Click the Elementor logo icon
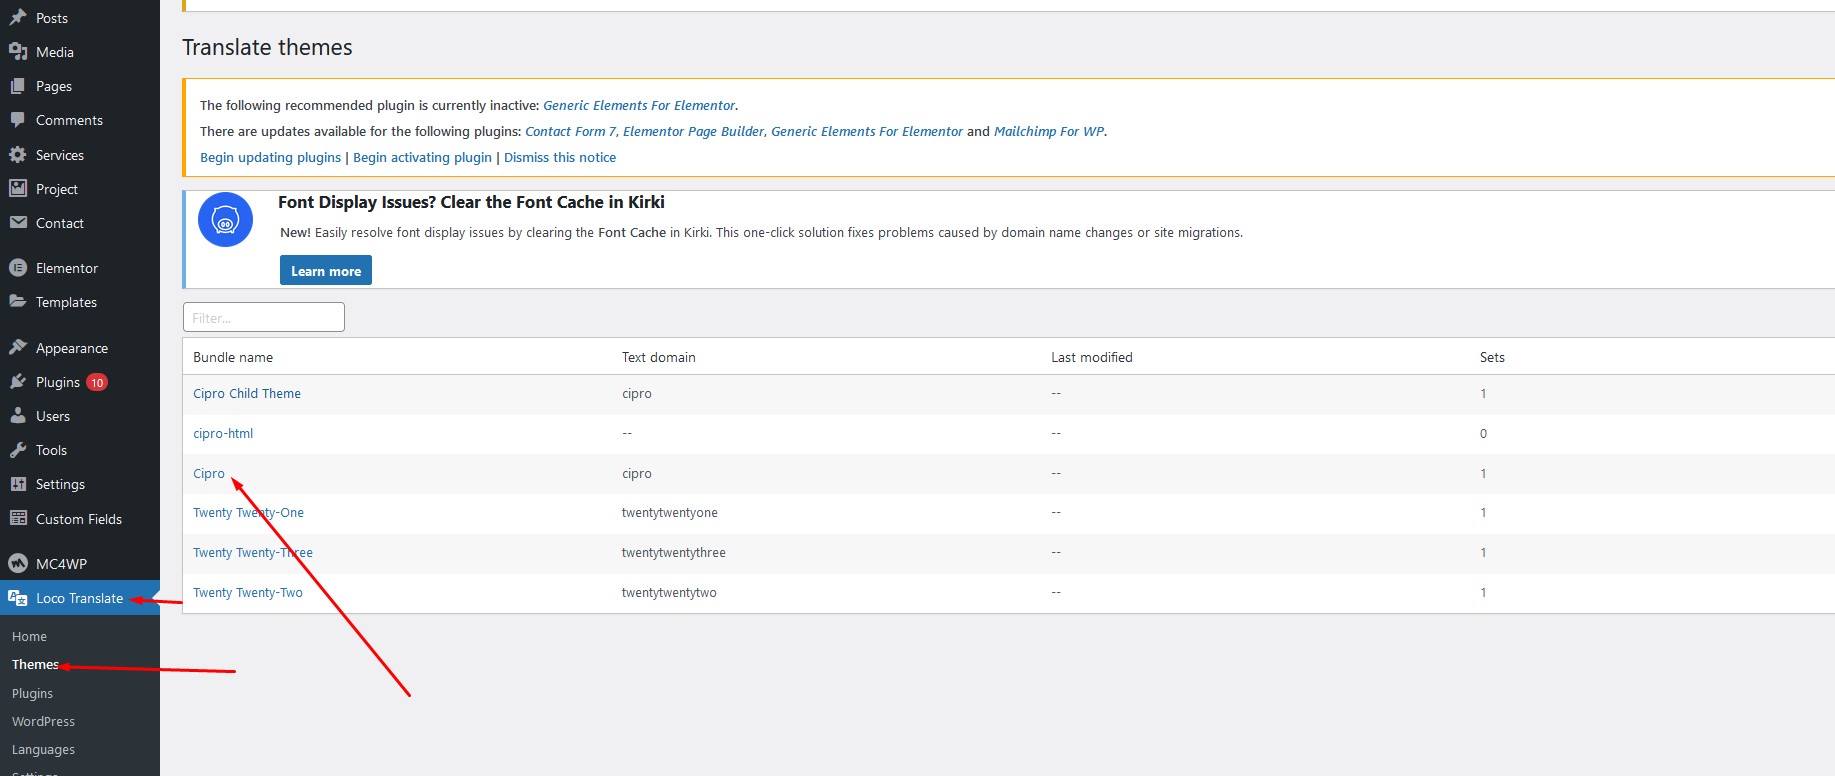The image size is (1835, 776). tap(18, 268)
